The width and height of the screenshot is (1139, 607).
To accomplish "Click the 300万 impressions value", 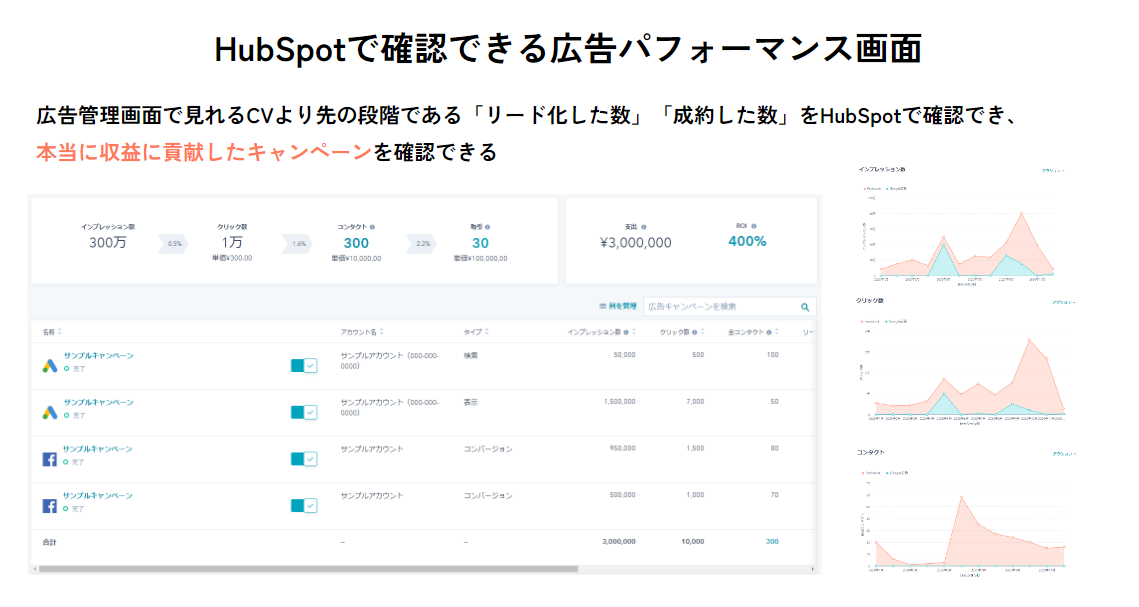I will coord(108,243).
